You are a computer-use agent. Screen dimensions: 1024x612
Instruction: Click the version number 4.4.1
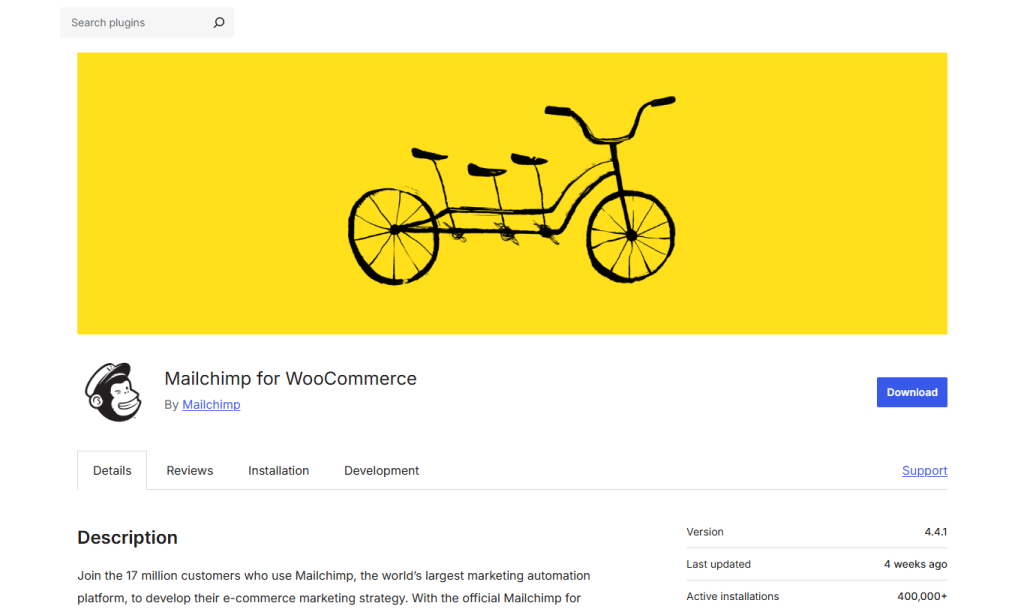point(935,532)
